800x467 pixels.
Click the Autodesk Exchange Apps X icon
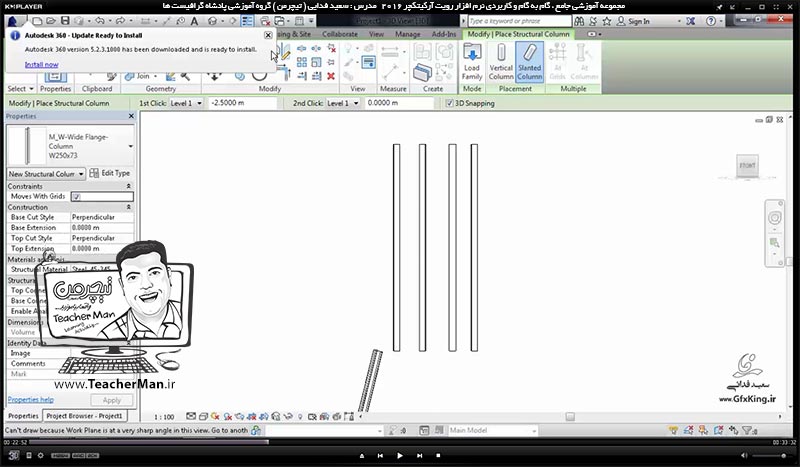pos(690,21)
